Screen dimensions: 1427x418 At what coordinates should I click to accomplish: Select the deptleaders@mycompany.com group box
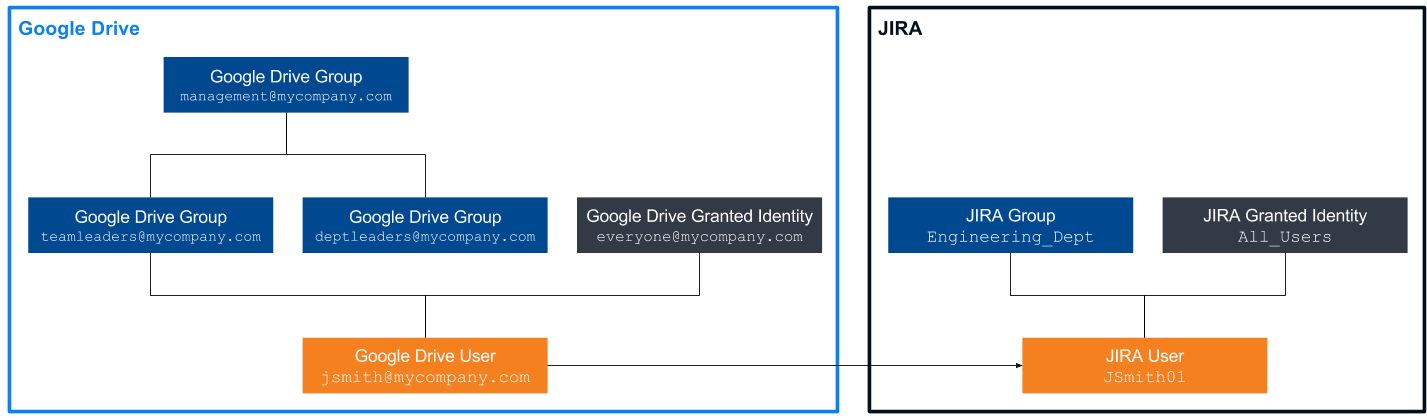(425, 225)
